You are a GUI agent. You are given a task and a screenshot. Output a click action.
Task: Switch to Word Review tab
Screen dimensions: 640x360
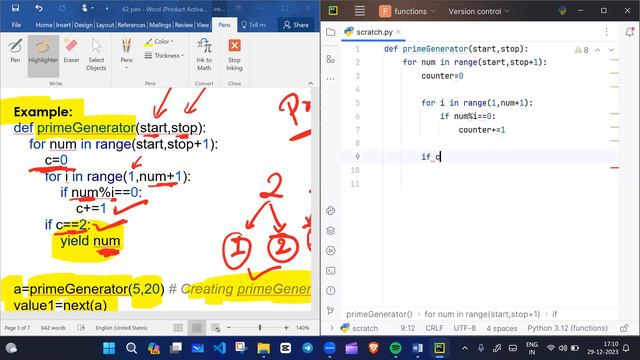184,25
